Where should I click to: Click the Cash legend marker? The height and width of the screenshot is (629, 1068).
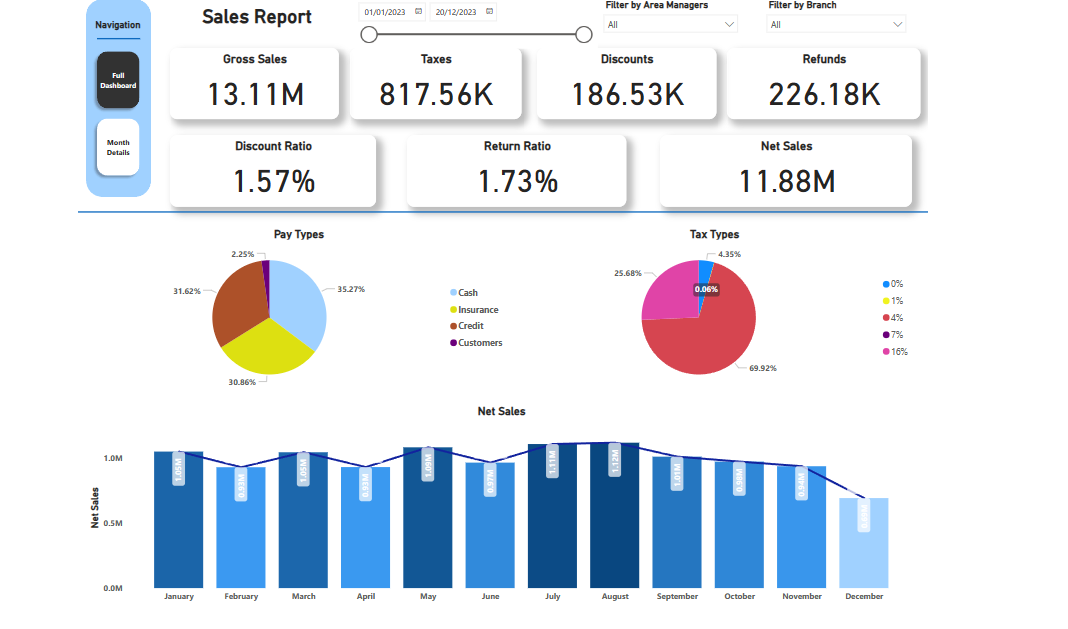pos(454,293)
